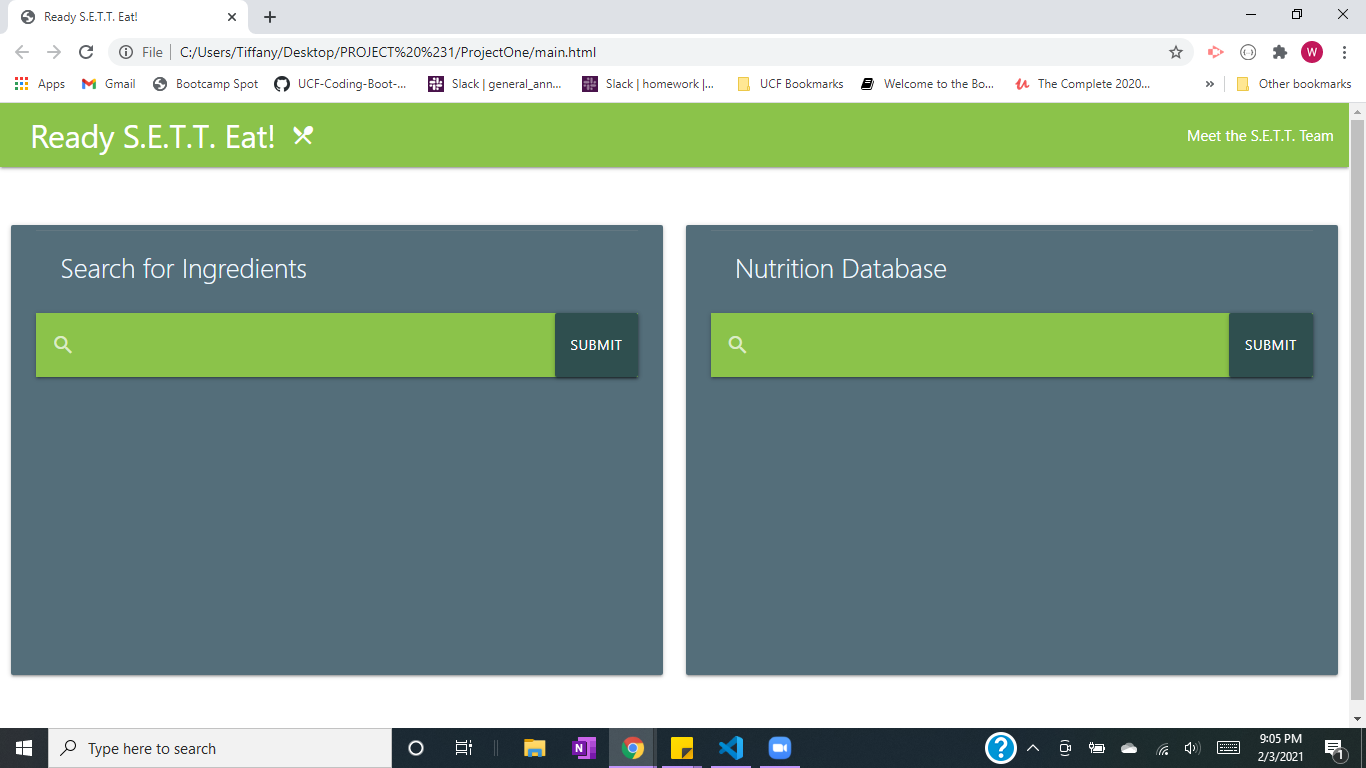
Task: Open the Welcome to the Bo... bookmark
Action: (x=927, y=84)
